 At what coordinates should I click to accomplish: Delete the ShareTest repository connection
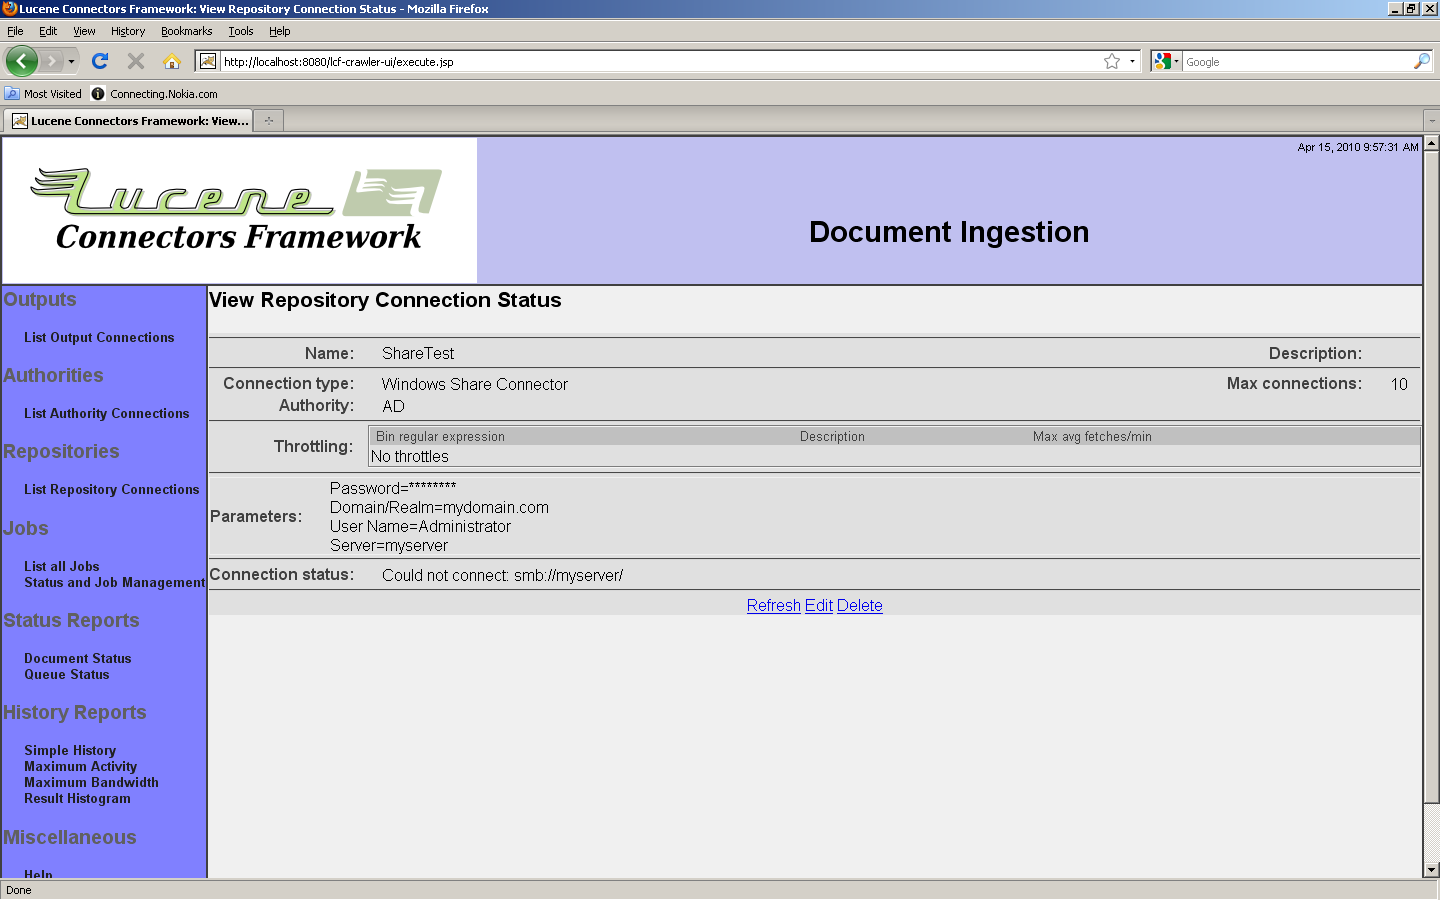coord(859,605)
